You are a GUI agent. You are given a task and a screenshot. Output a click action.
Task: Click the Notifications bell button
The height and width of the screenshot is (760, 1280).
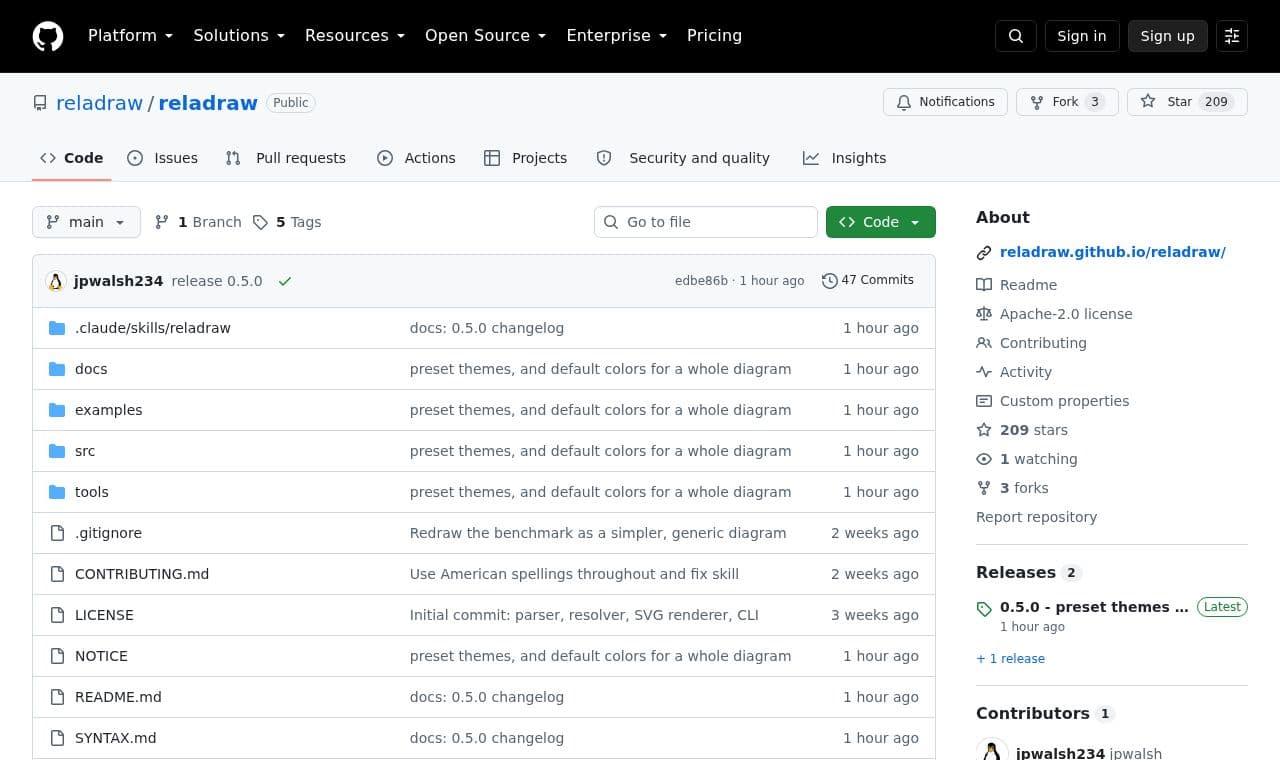tap(945, 102)
